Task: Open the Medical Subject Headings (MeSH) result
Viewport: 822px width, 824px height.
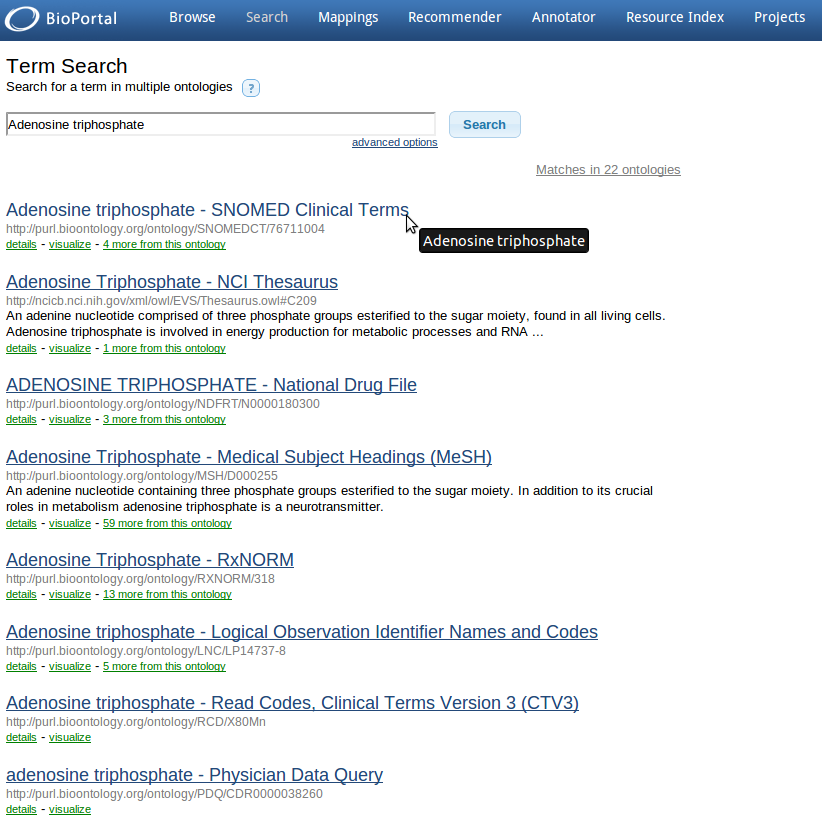Action: [x=249, y=457]
